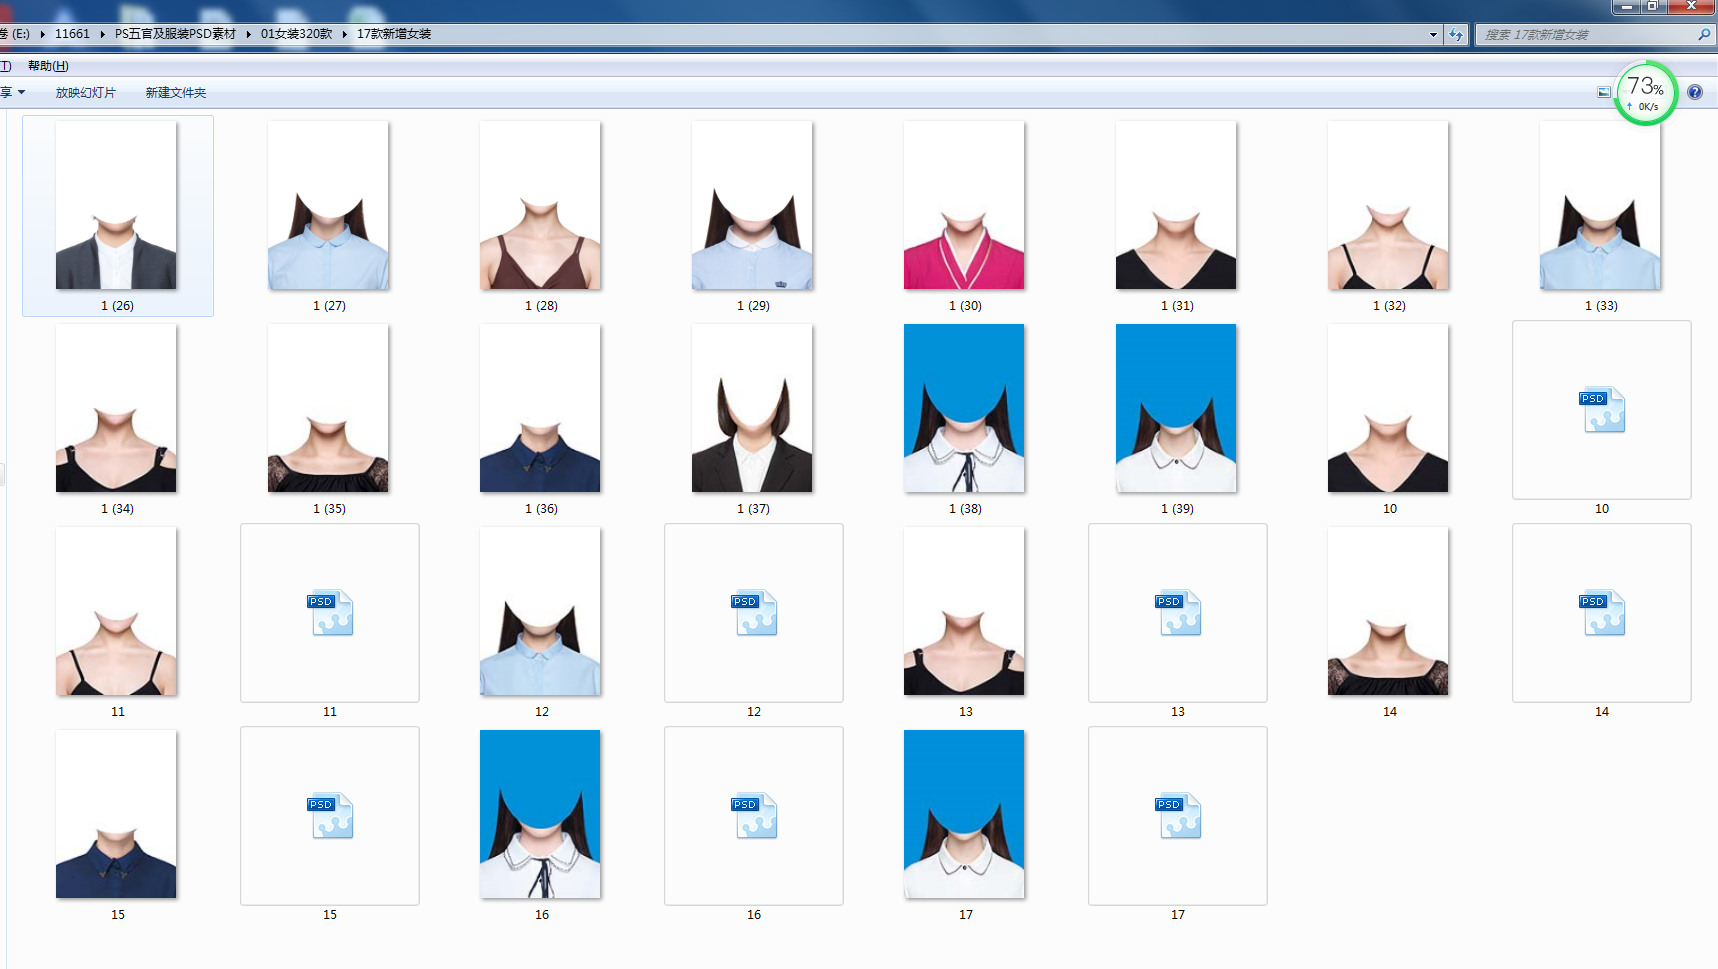Select the PSD file icon named 17
This screenshot has width=1718, height=969.
coord(1178,816)
